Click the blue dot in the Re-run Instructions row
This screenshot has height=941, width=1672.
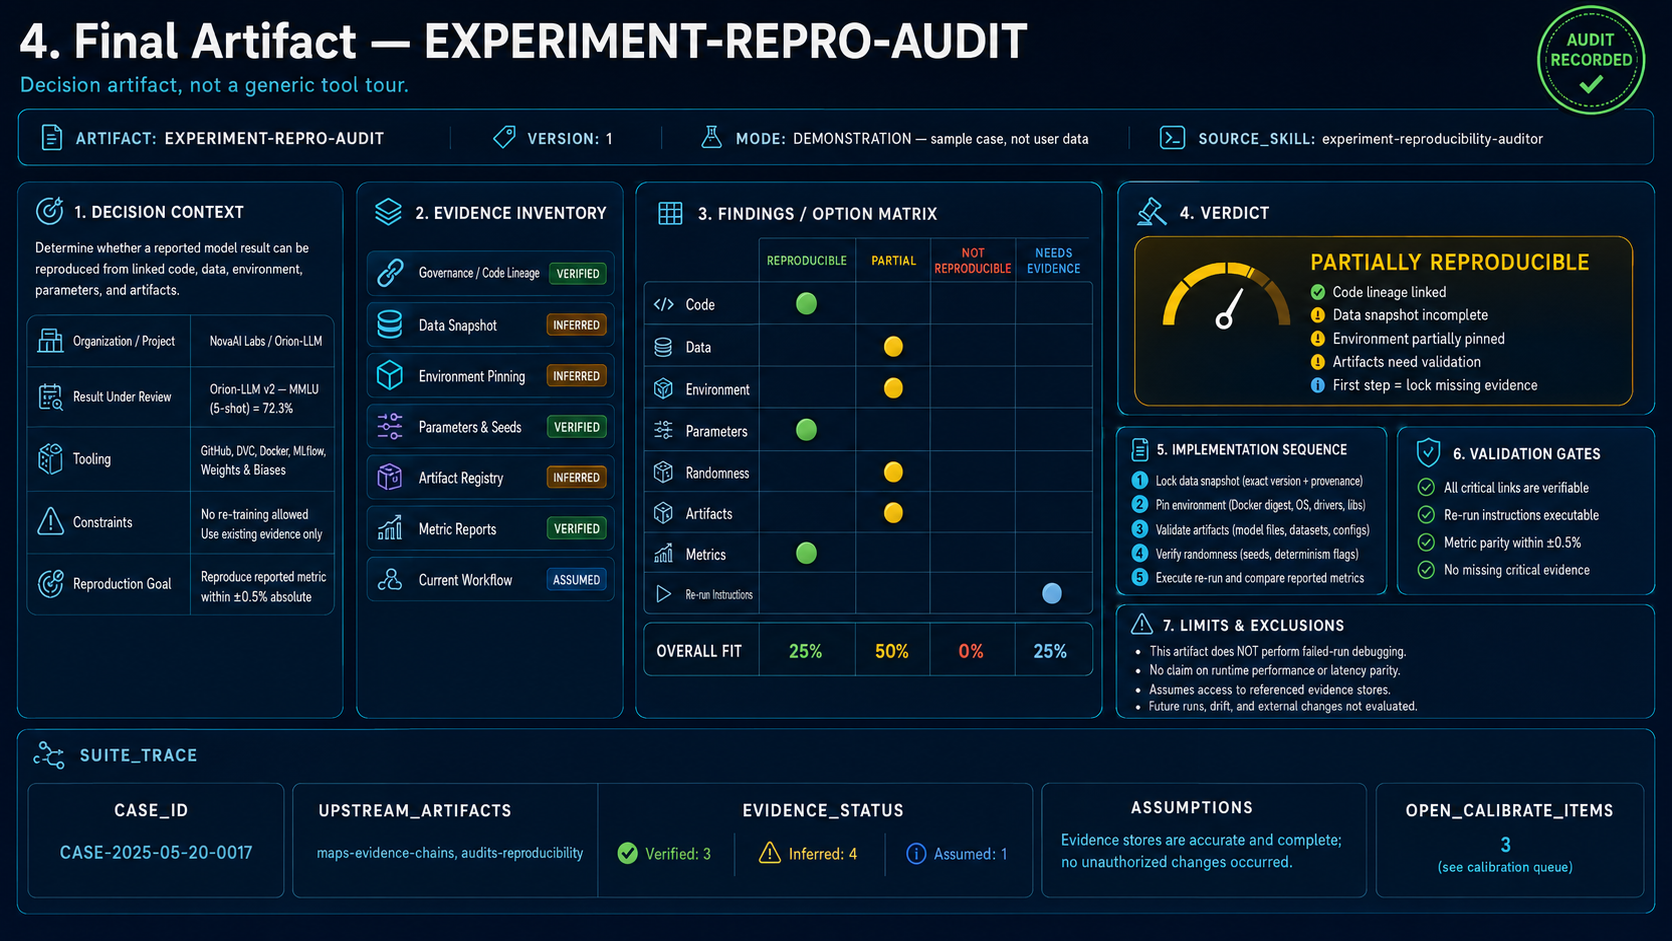[x=1052, y=594]
